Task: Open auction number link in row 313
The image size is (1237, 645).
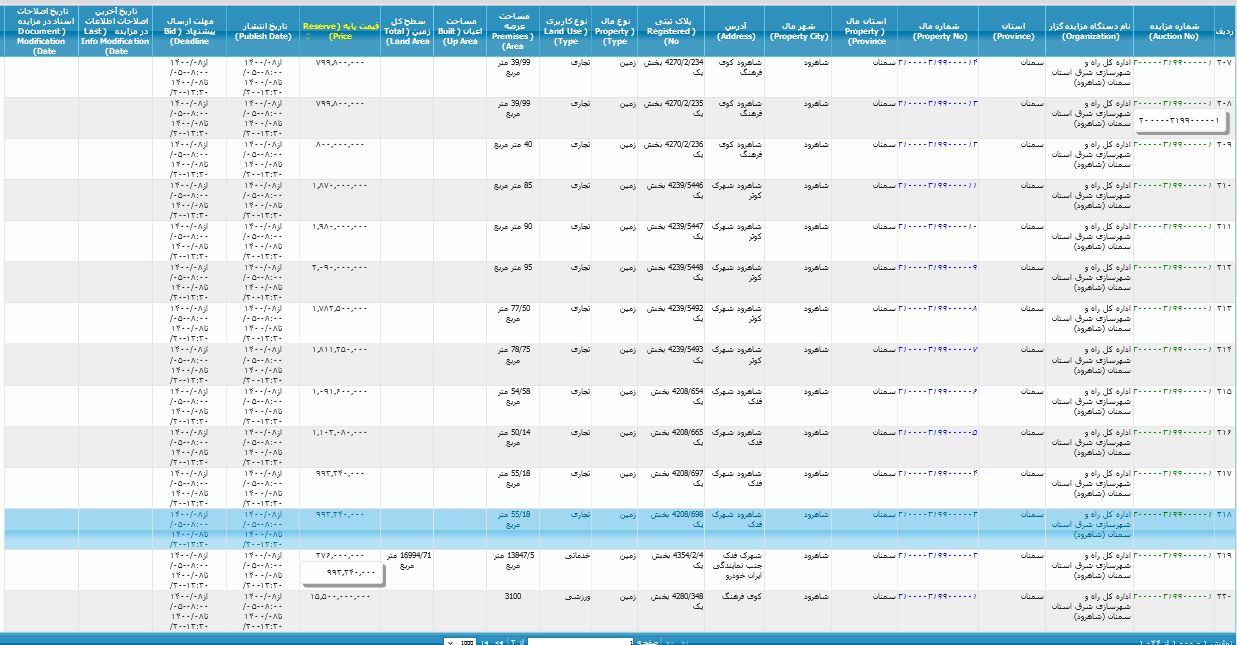Action: click(x=1172, y=308)
